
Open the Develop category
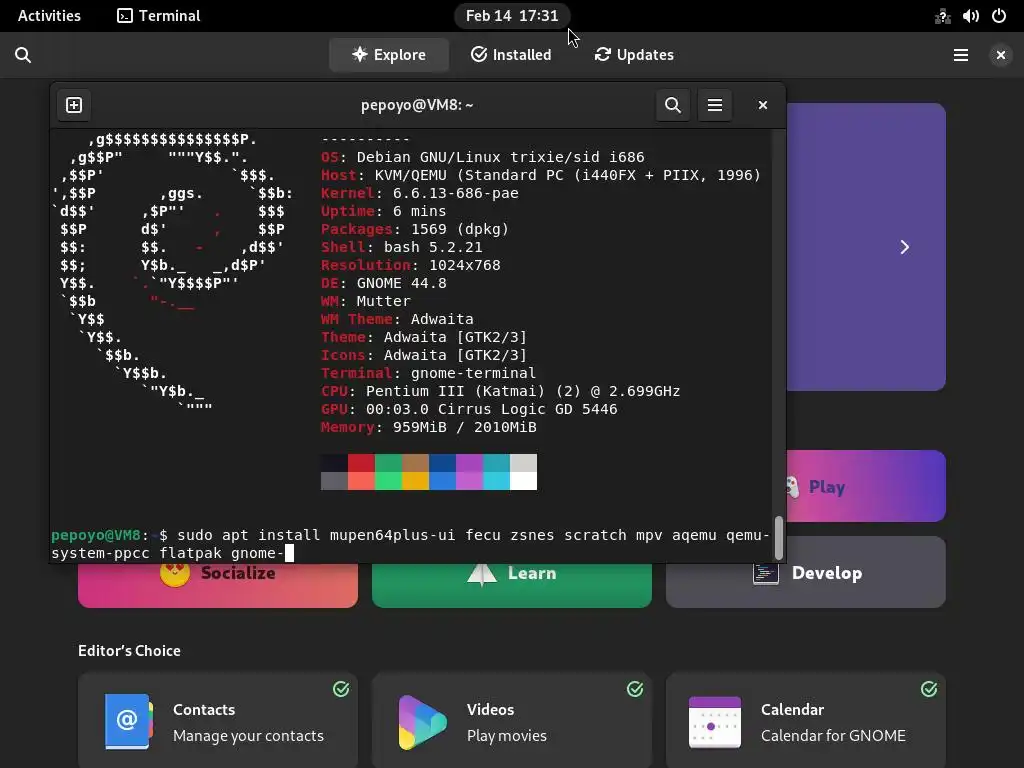805,573
